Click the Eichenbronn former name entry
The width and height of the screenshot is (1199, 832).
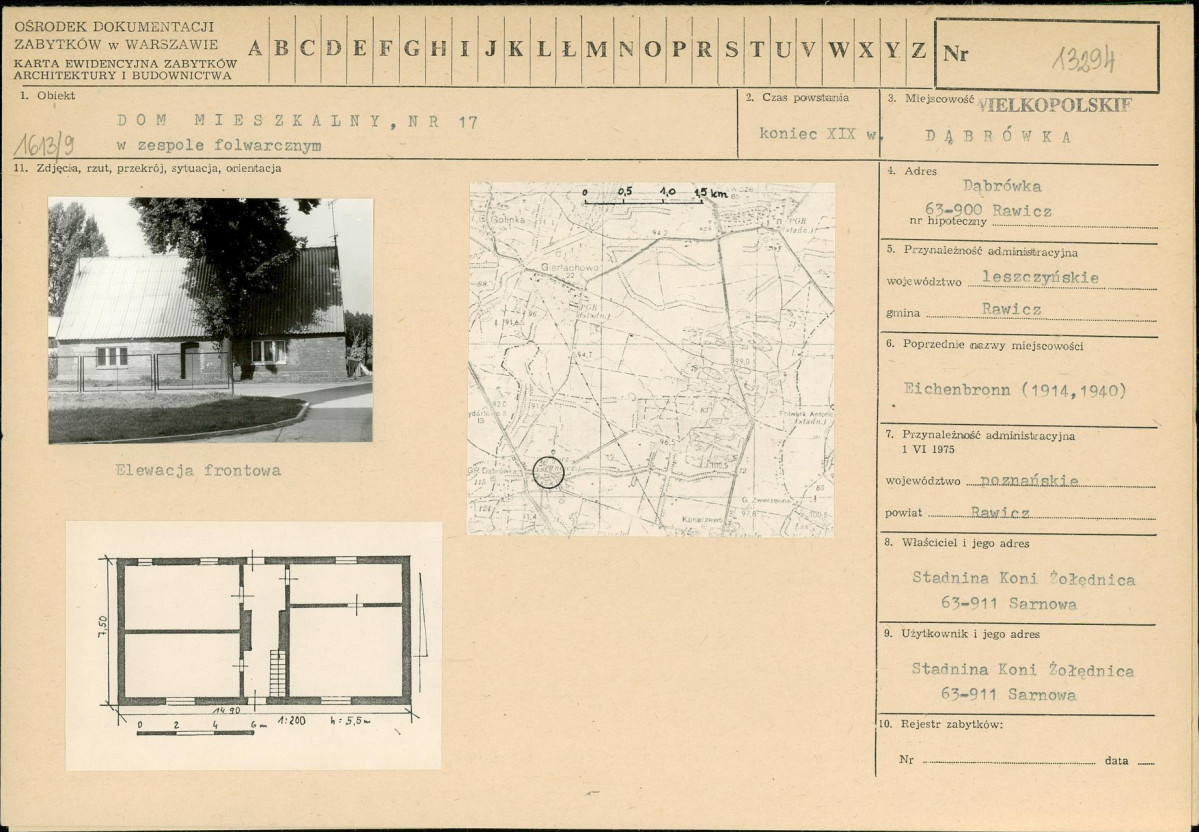coord(1015,390)
